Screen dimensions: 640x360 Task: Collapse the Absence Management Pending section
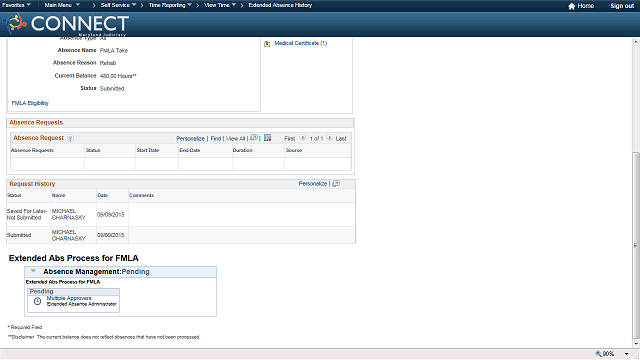tap(33, 271)
